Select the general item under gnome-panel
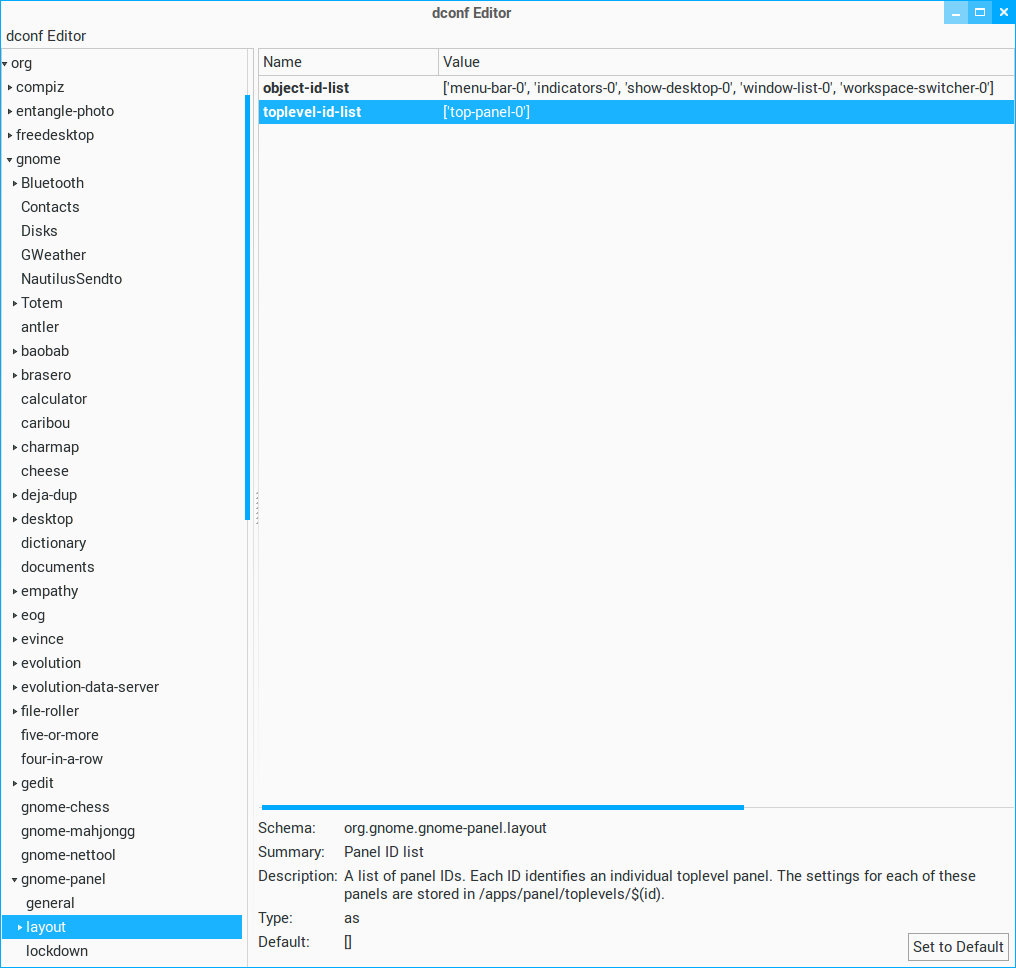Viewport: 1016px width, 968px height. (50, 903)
